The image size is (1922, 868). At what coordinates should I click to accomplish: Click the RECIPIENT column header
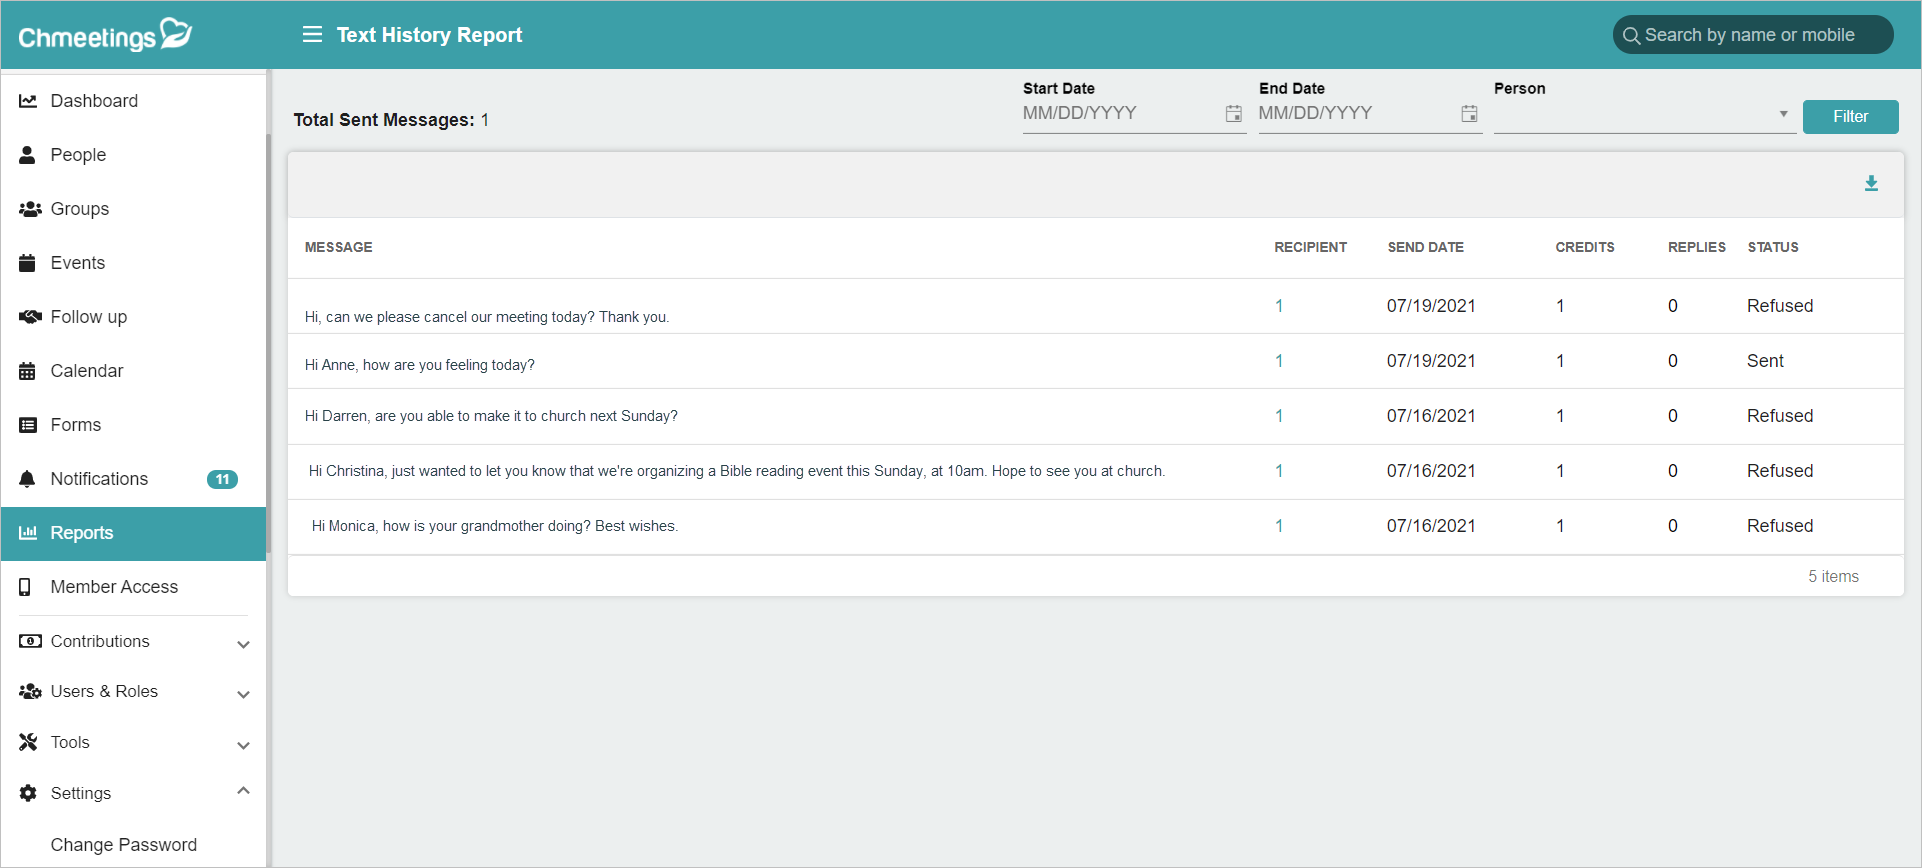tap(1310, 247)
